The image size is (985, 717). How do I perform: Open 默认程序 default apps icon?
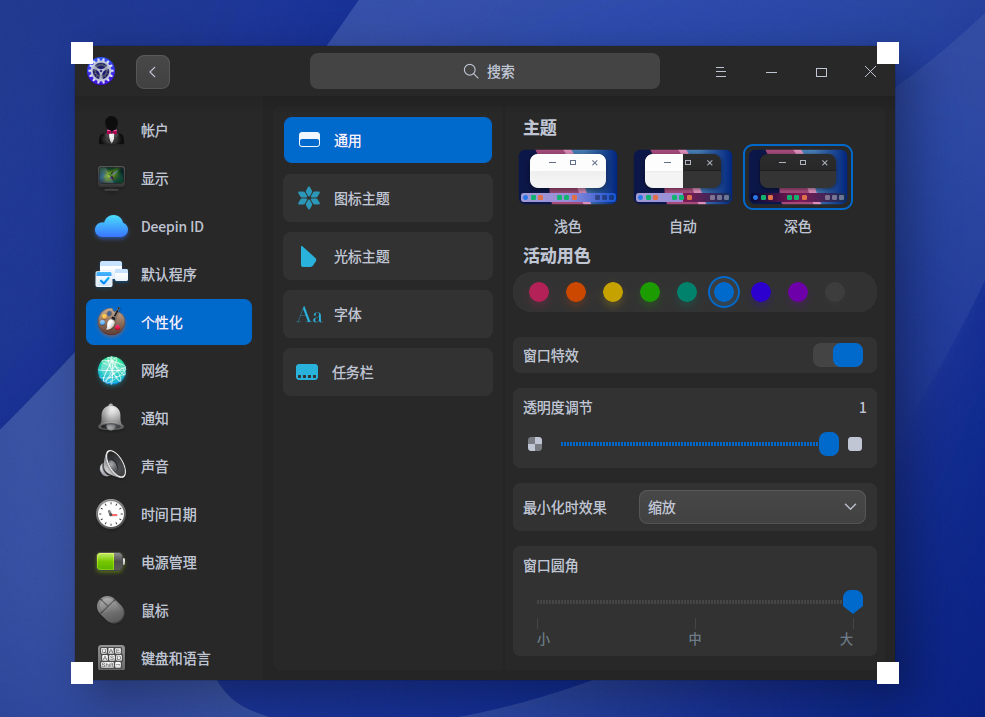coord(112,274)
